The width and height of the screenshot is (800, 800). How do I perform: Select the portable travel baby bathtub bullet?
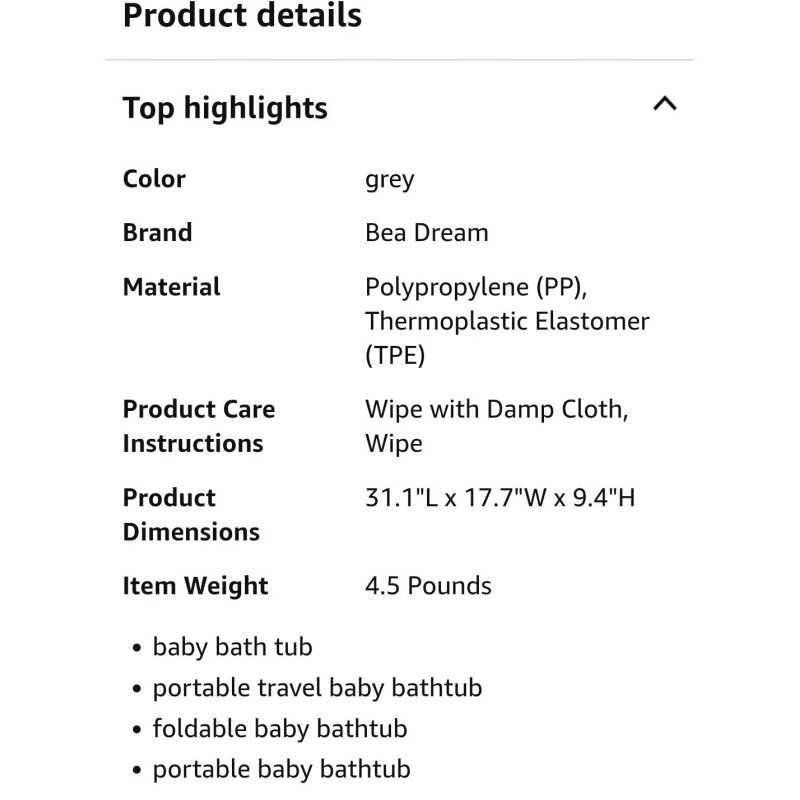point(317,688)
